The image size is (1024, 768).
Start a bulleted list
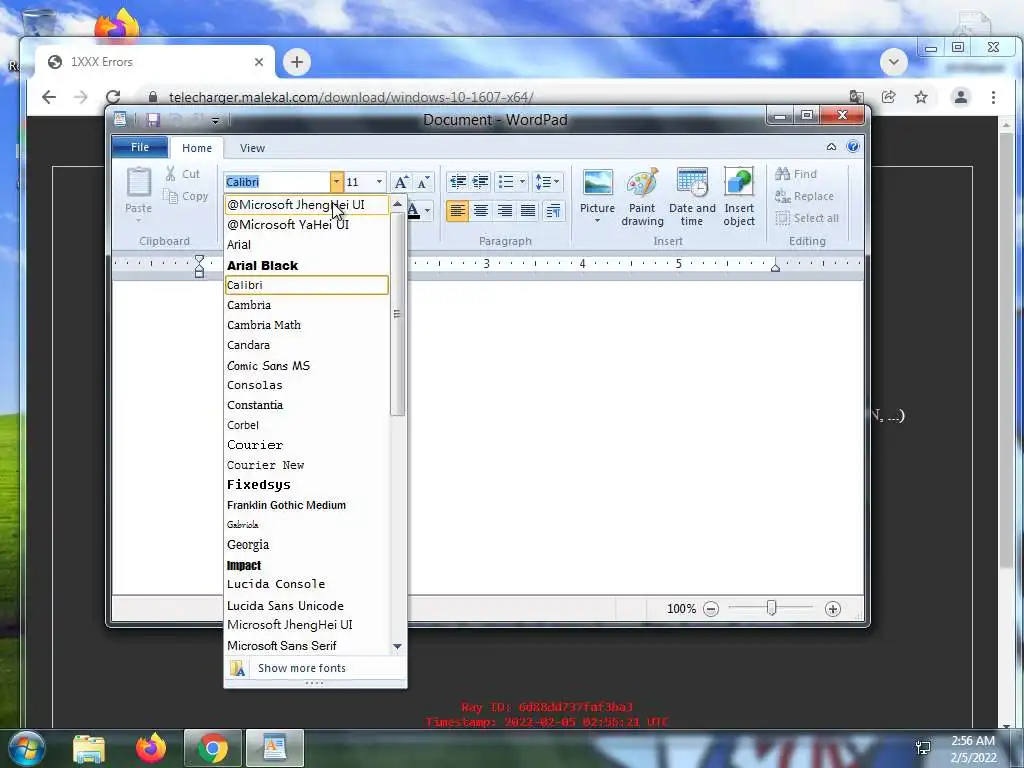click(x=505, y=182)
